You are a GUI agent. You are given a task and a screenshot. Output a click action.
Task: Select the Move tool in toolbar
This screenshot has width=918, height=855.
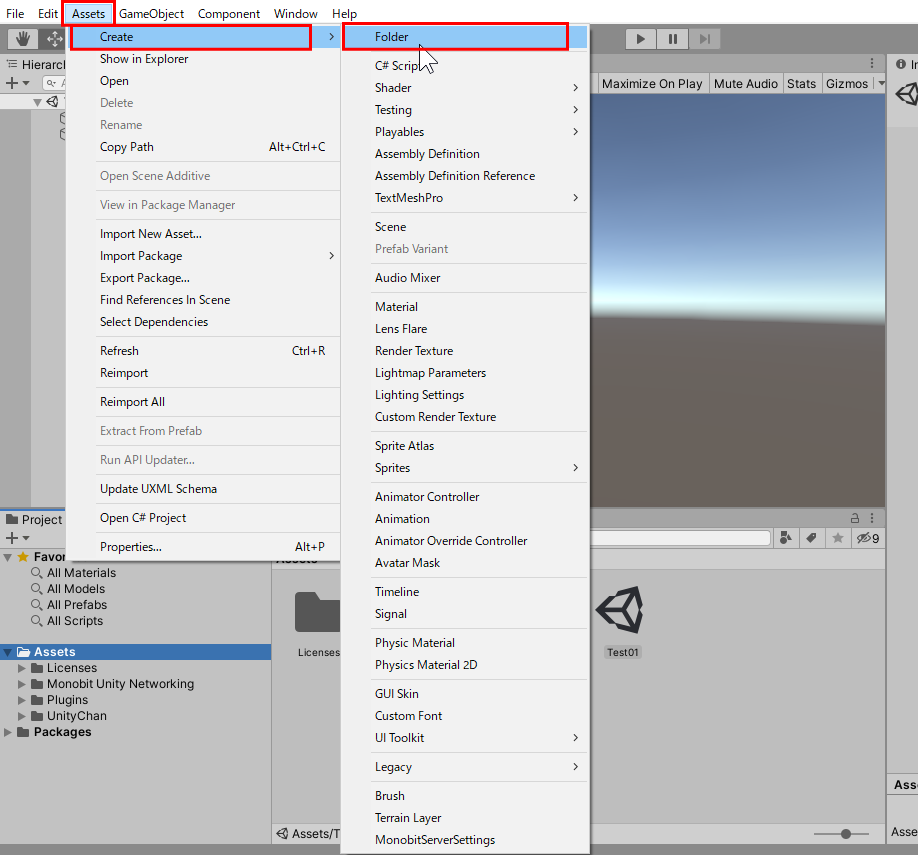point(54,39)
